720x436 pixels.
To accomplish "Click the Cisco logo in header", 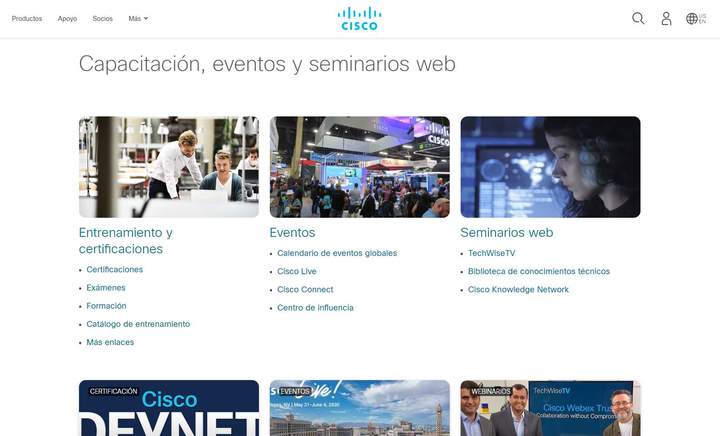I will pyautogui.click(x=359, y=18).
